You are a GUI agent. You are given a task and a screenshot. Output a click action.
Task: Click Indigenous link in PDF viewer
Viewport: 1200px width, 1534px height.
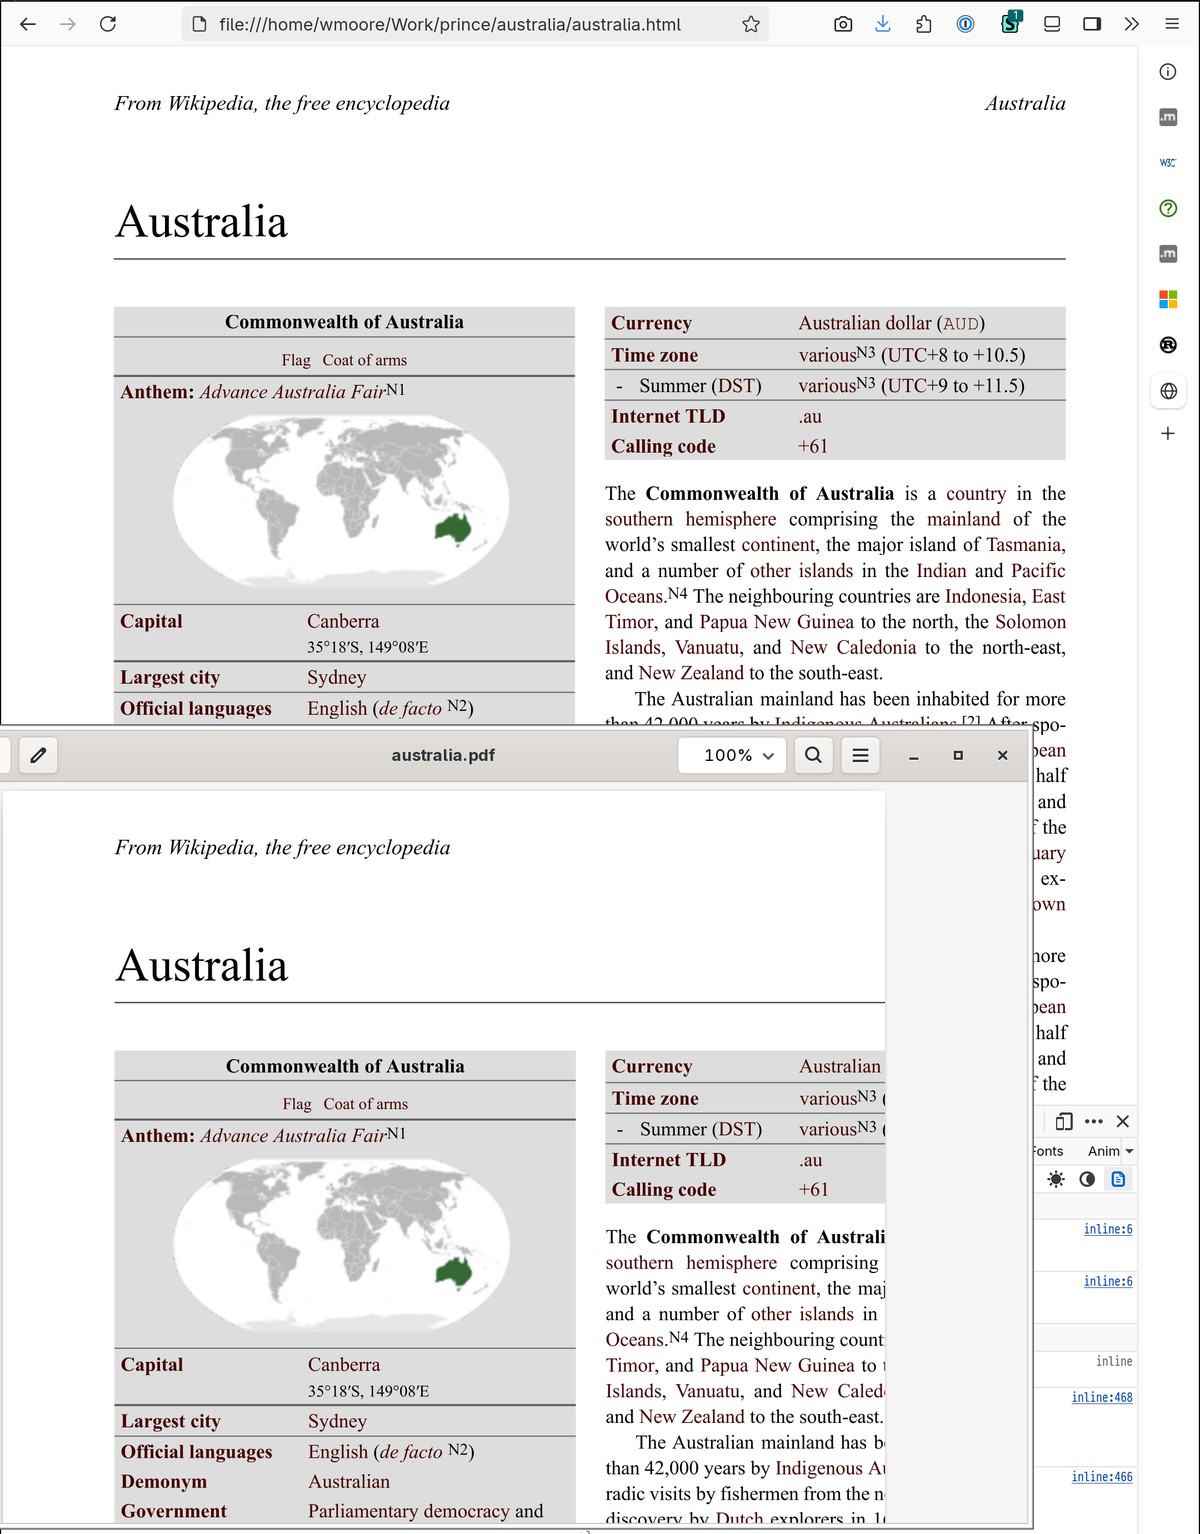click(x=819, y=1468)
